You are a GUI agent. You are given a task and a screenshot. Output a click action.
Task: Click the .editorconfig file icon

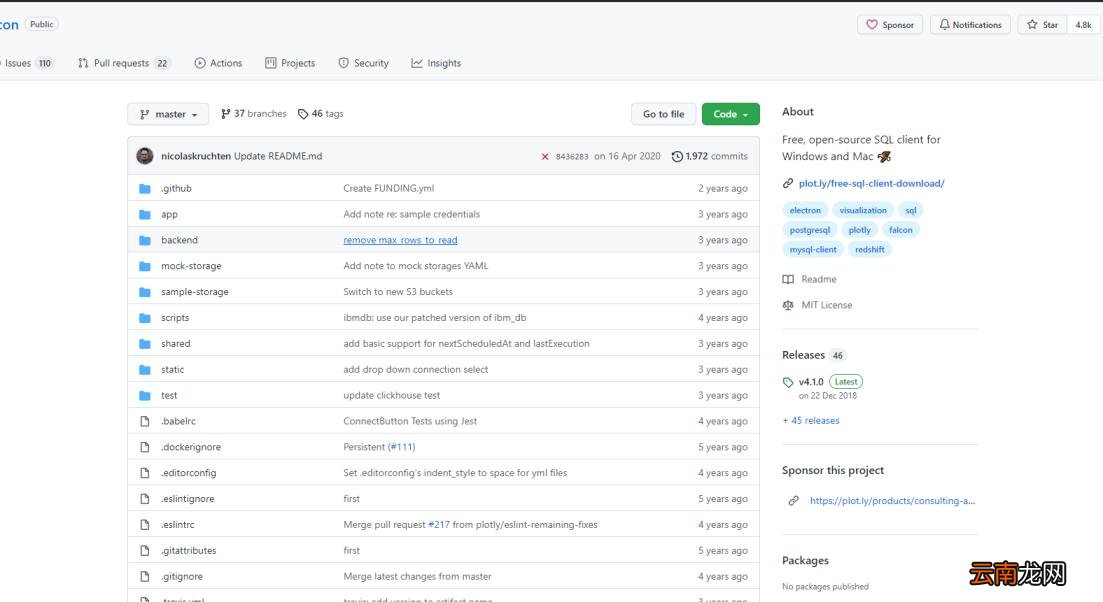pyautogui.click(x=145, y=473)
